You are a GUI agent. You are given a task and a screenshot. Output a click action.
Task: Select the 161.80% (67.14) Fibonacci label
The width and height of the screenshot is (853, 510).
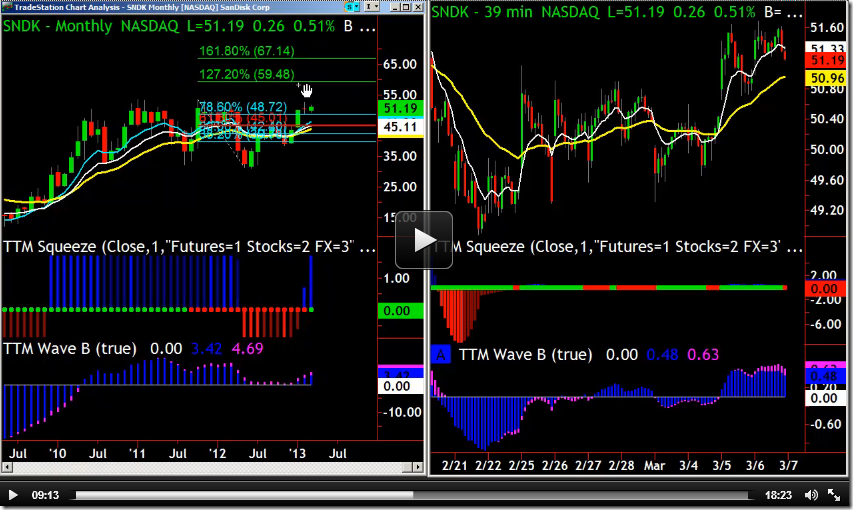tap(246, 51)
